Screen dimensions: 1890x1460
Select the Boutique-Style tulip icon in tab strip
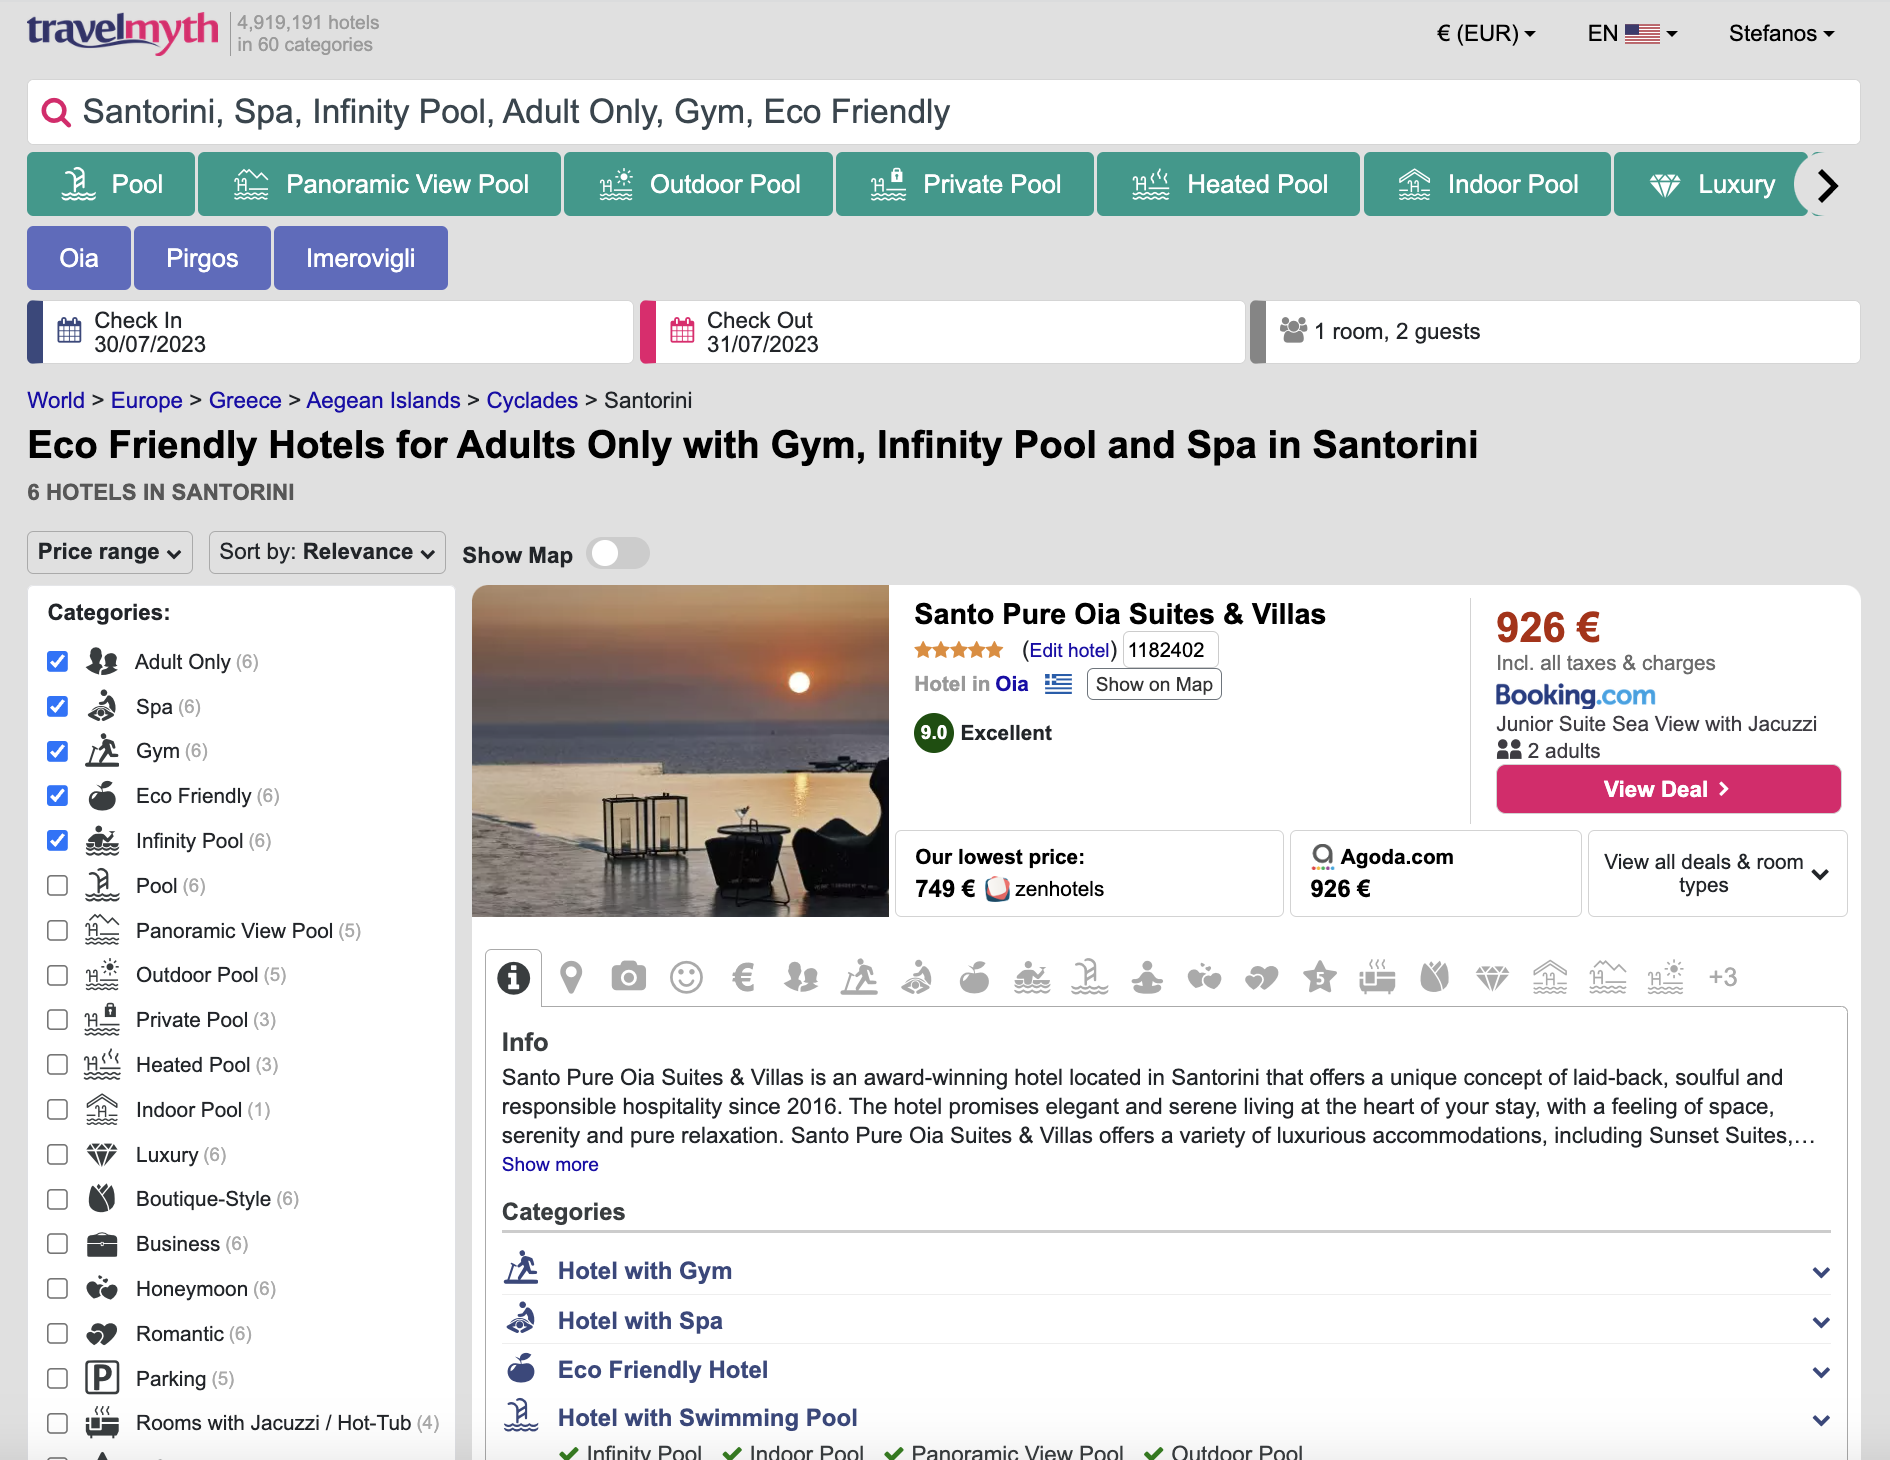1435,977
